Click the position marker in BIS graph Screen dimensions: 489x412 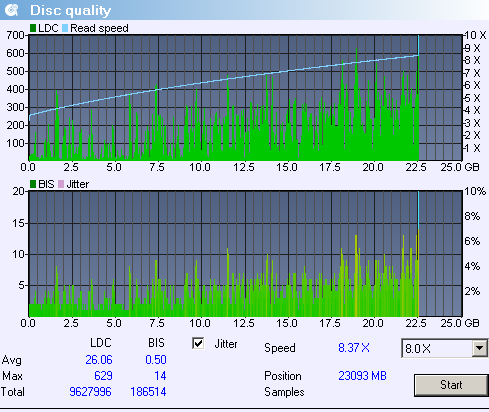tap(418, 254)
